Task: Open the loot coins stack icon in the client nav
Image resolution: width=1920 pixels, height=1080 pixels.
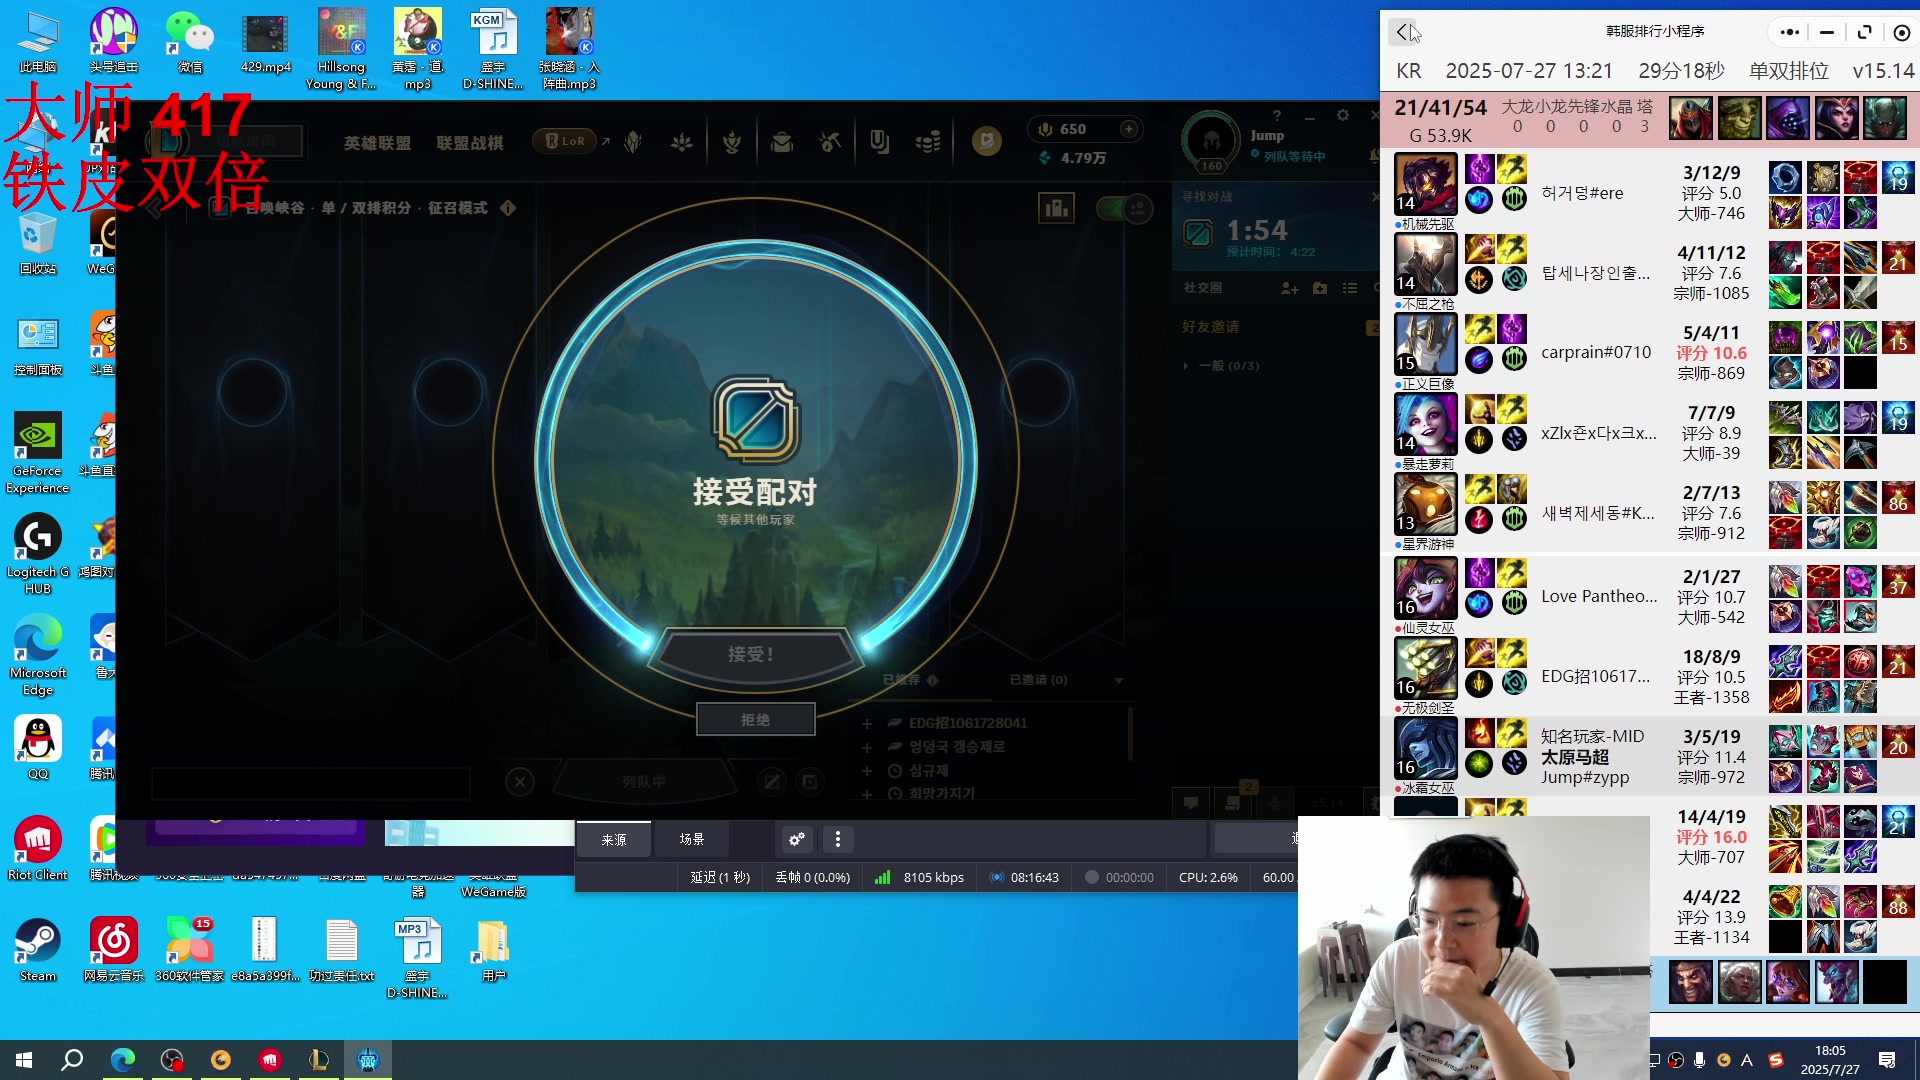Action: pos(928,143)
